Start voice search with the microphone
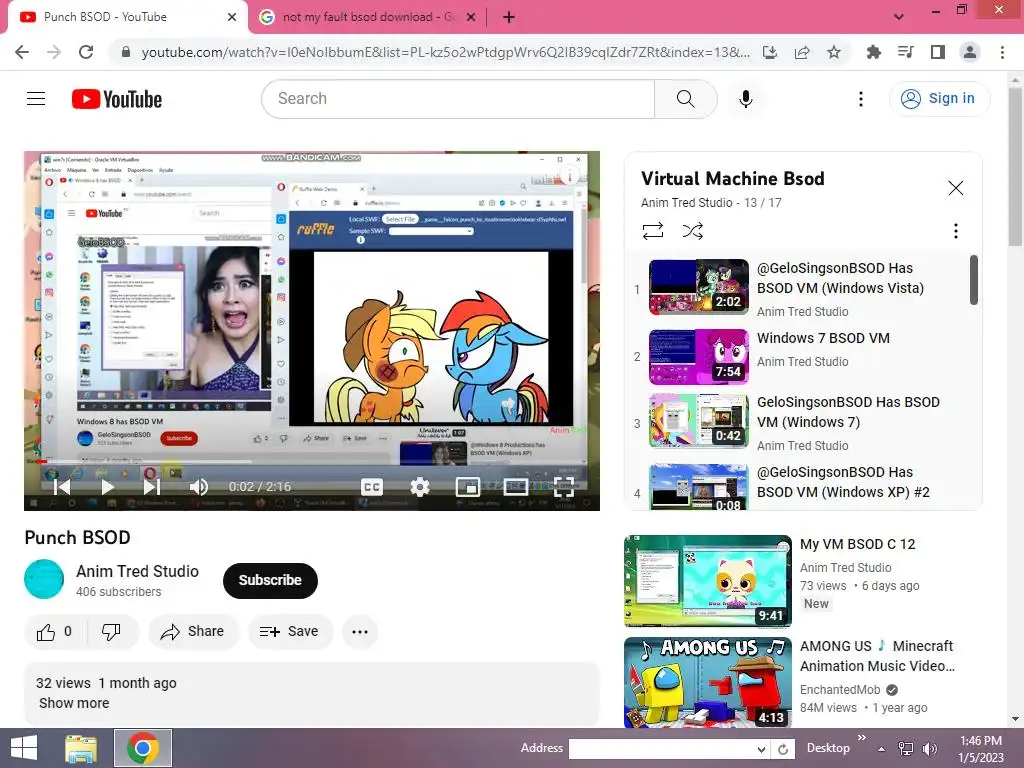Viewport: 1024px width, 768px height. point(745,99)
